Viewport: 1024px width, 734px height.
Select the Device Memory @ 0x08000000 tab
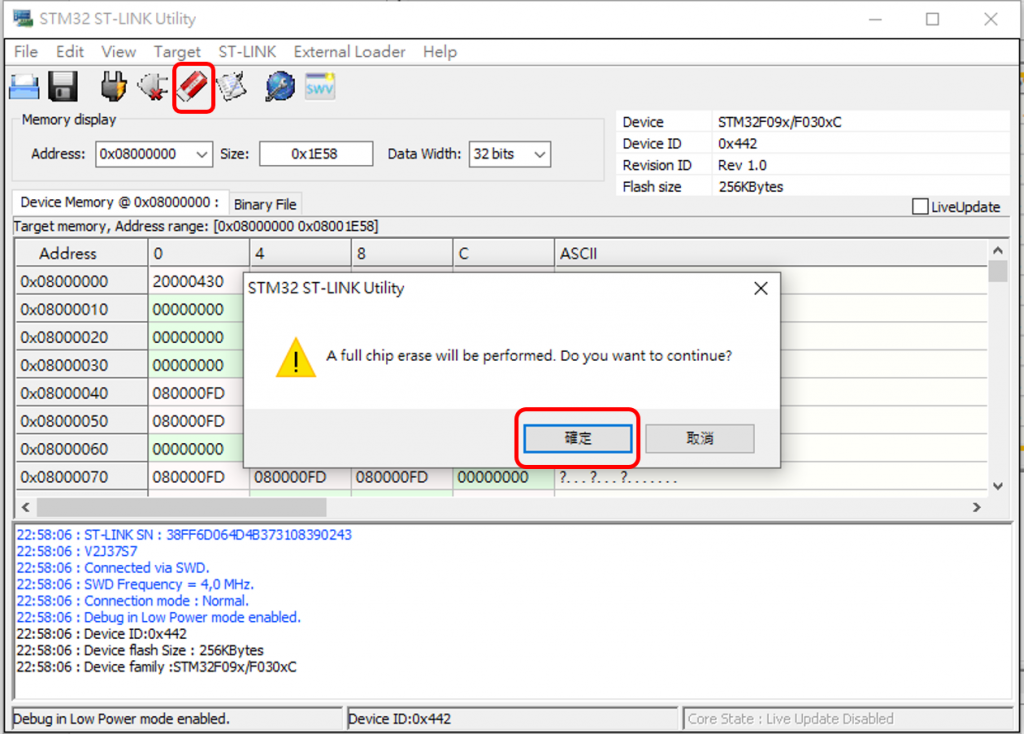[120, 202]
